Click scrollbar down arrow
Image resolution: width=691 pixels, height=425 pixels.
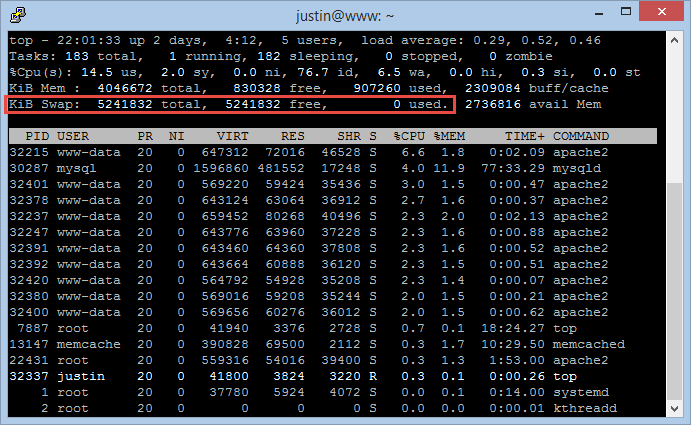click(674, 409)
